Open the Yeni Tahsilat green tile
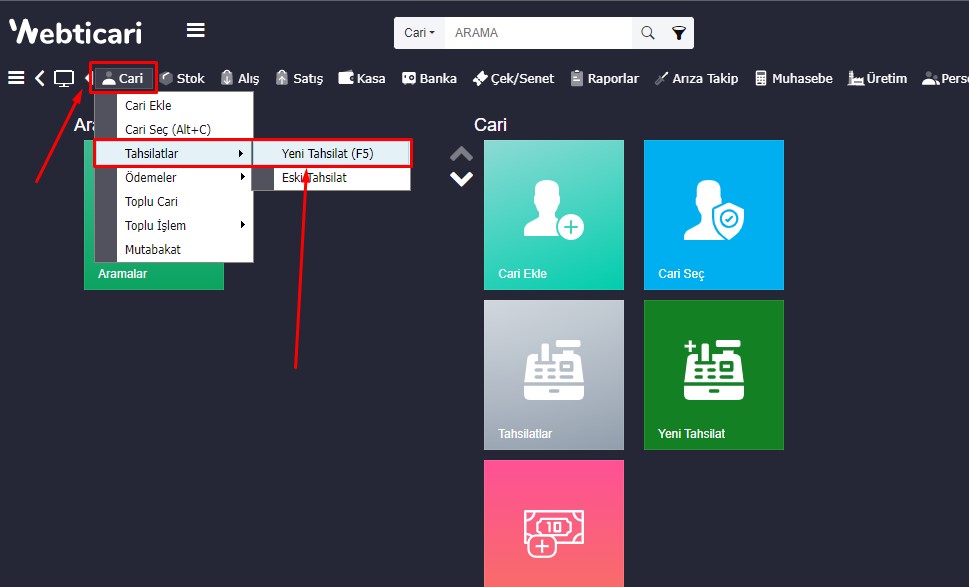The image size is (969, 587). [714, 375]
